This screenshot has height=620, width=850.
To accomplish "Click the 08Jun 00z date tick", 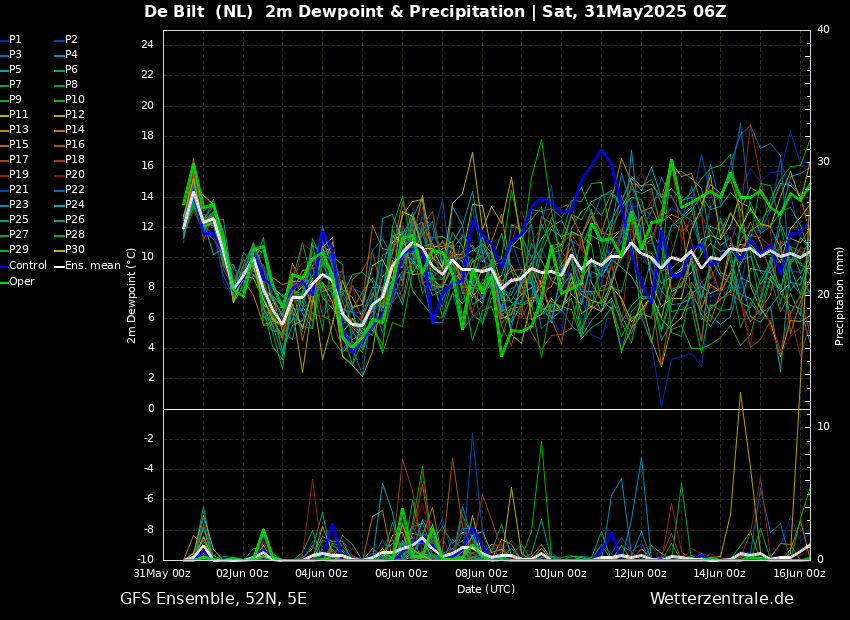I will tap(481, 573).
